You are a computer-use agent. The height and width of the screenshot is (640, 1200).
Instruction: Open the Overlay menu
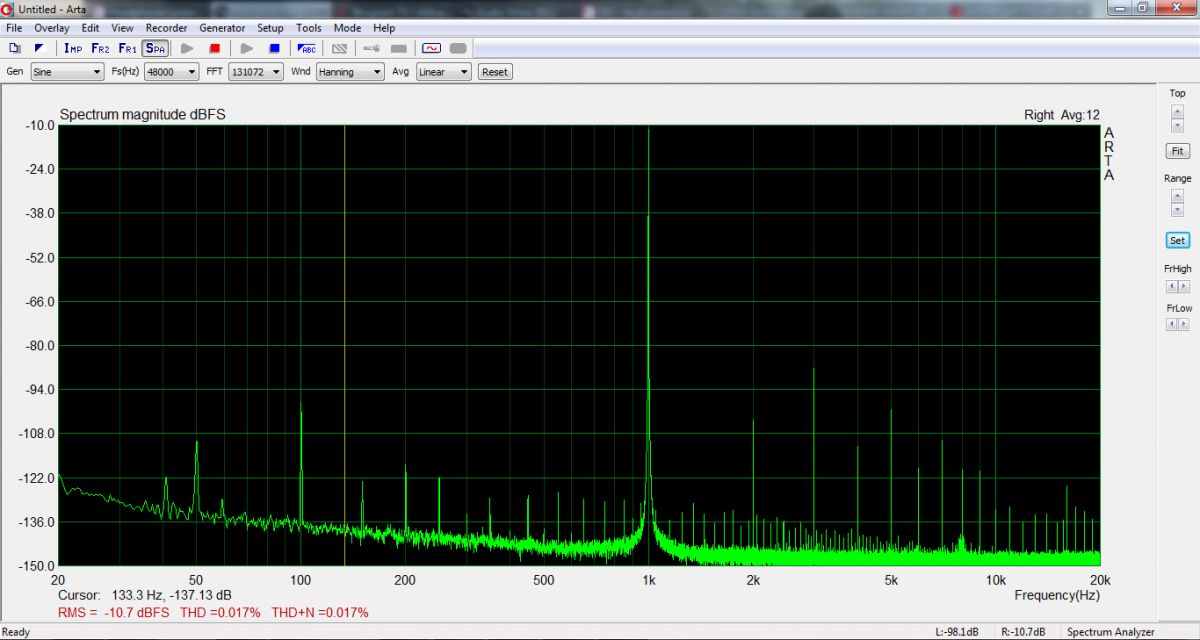[52, 28]
